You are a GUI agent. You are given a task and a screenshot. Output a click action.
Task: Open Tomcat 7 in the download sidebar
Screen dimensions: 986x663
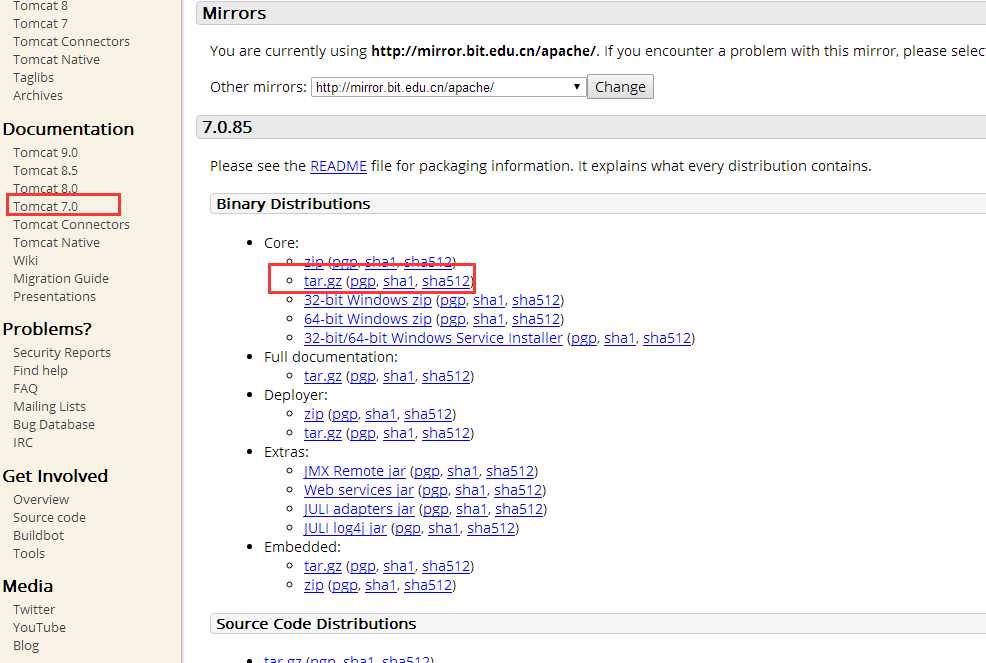[x=40, y=23]
